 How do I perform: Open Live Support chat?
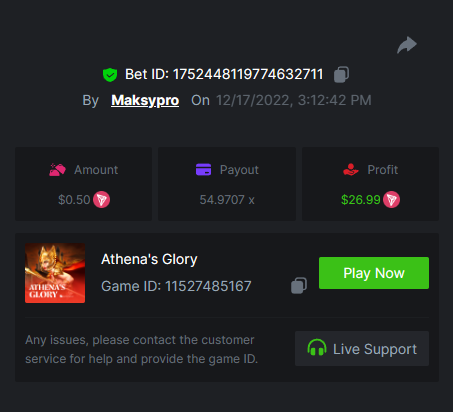[362, 348]
